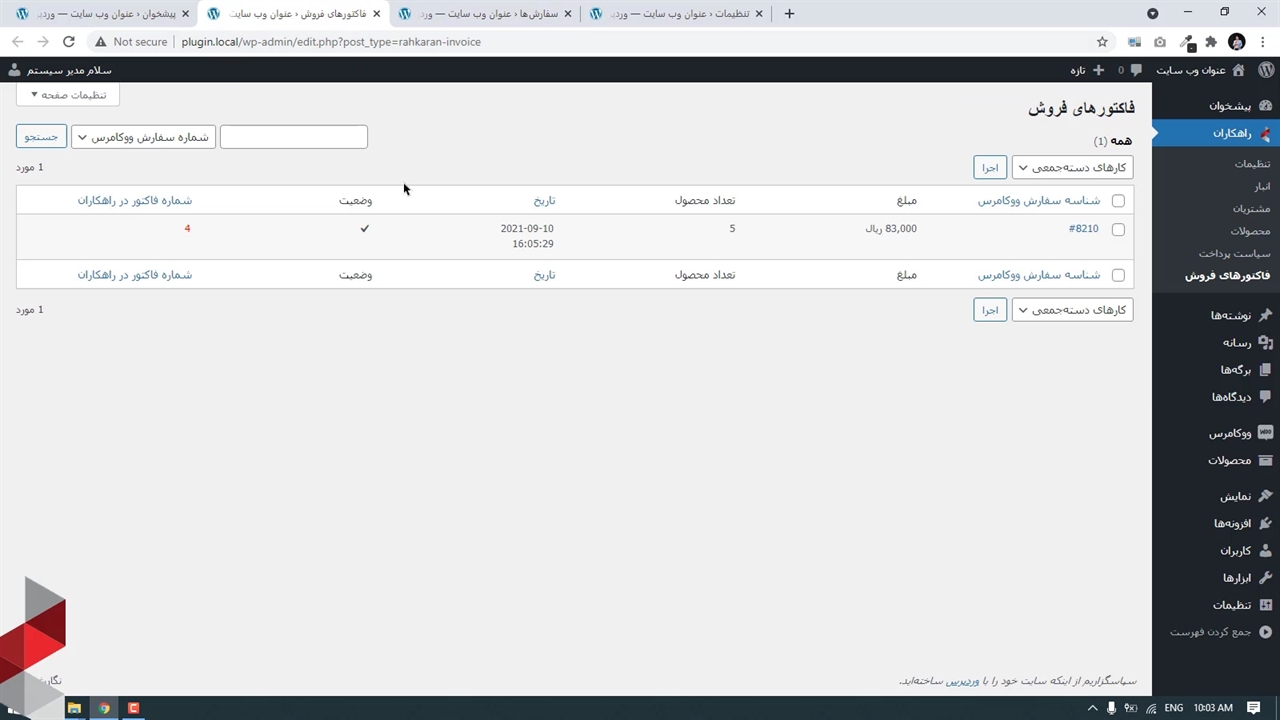This screenshot has height=720, width=1280.
Task: Click the WordPress logo in admin bar
Action: (x=1265, y=70)
